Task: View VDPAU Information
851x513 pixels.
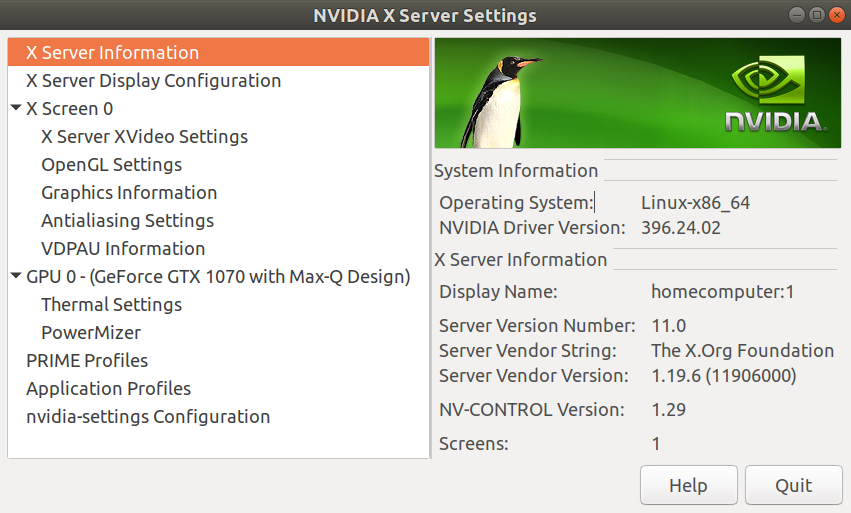Action: click(123, 248)
